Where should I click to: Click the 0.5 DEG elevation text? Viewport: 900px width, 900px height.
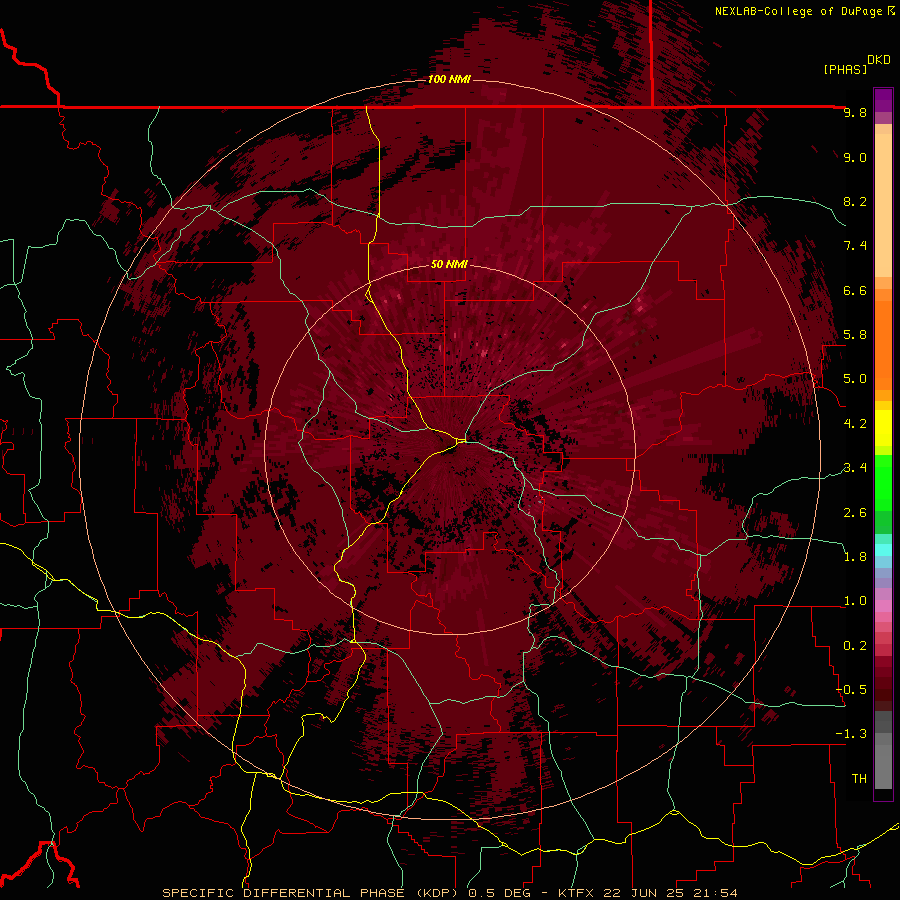pos(501,893)
